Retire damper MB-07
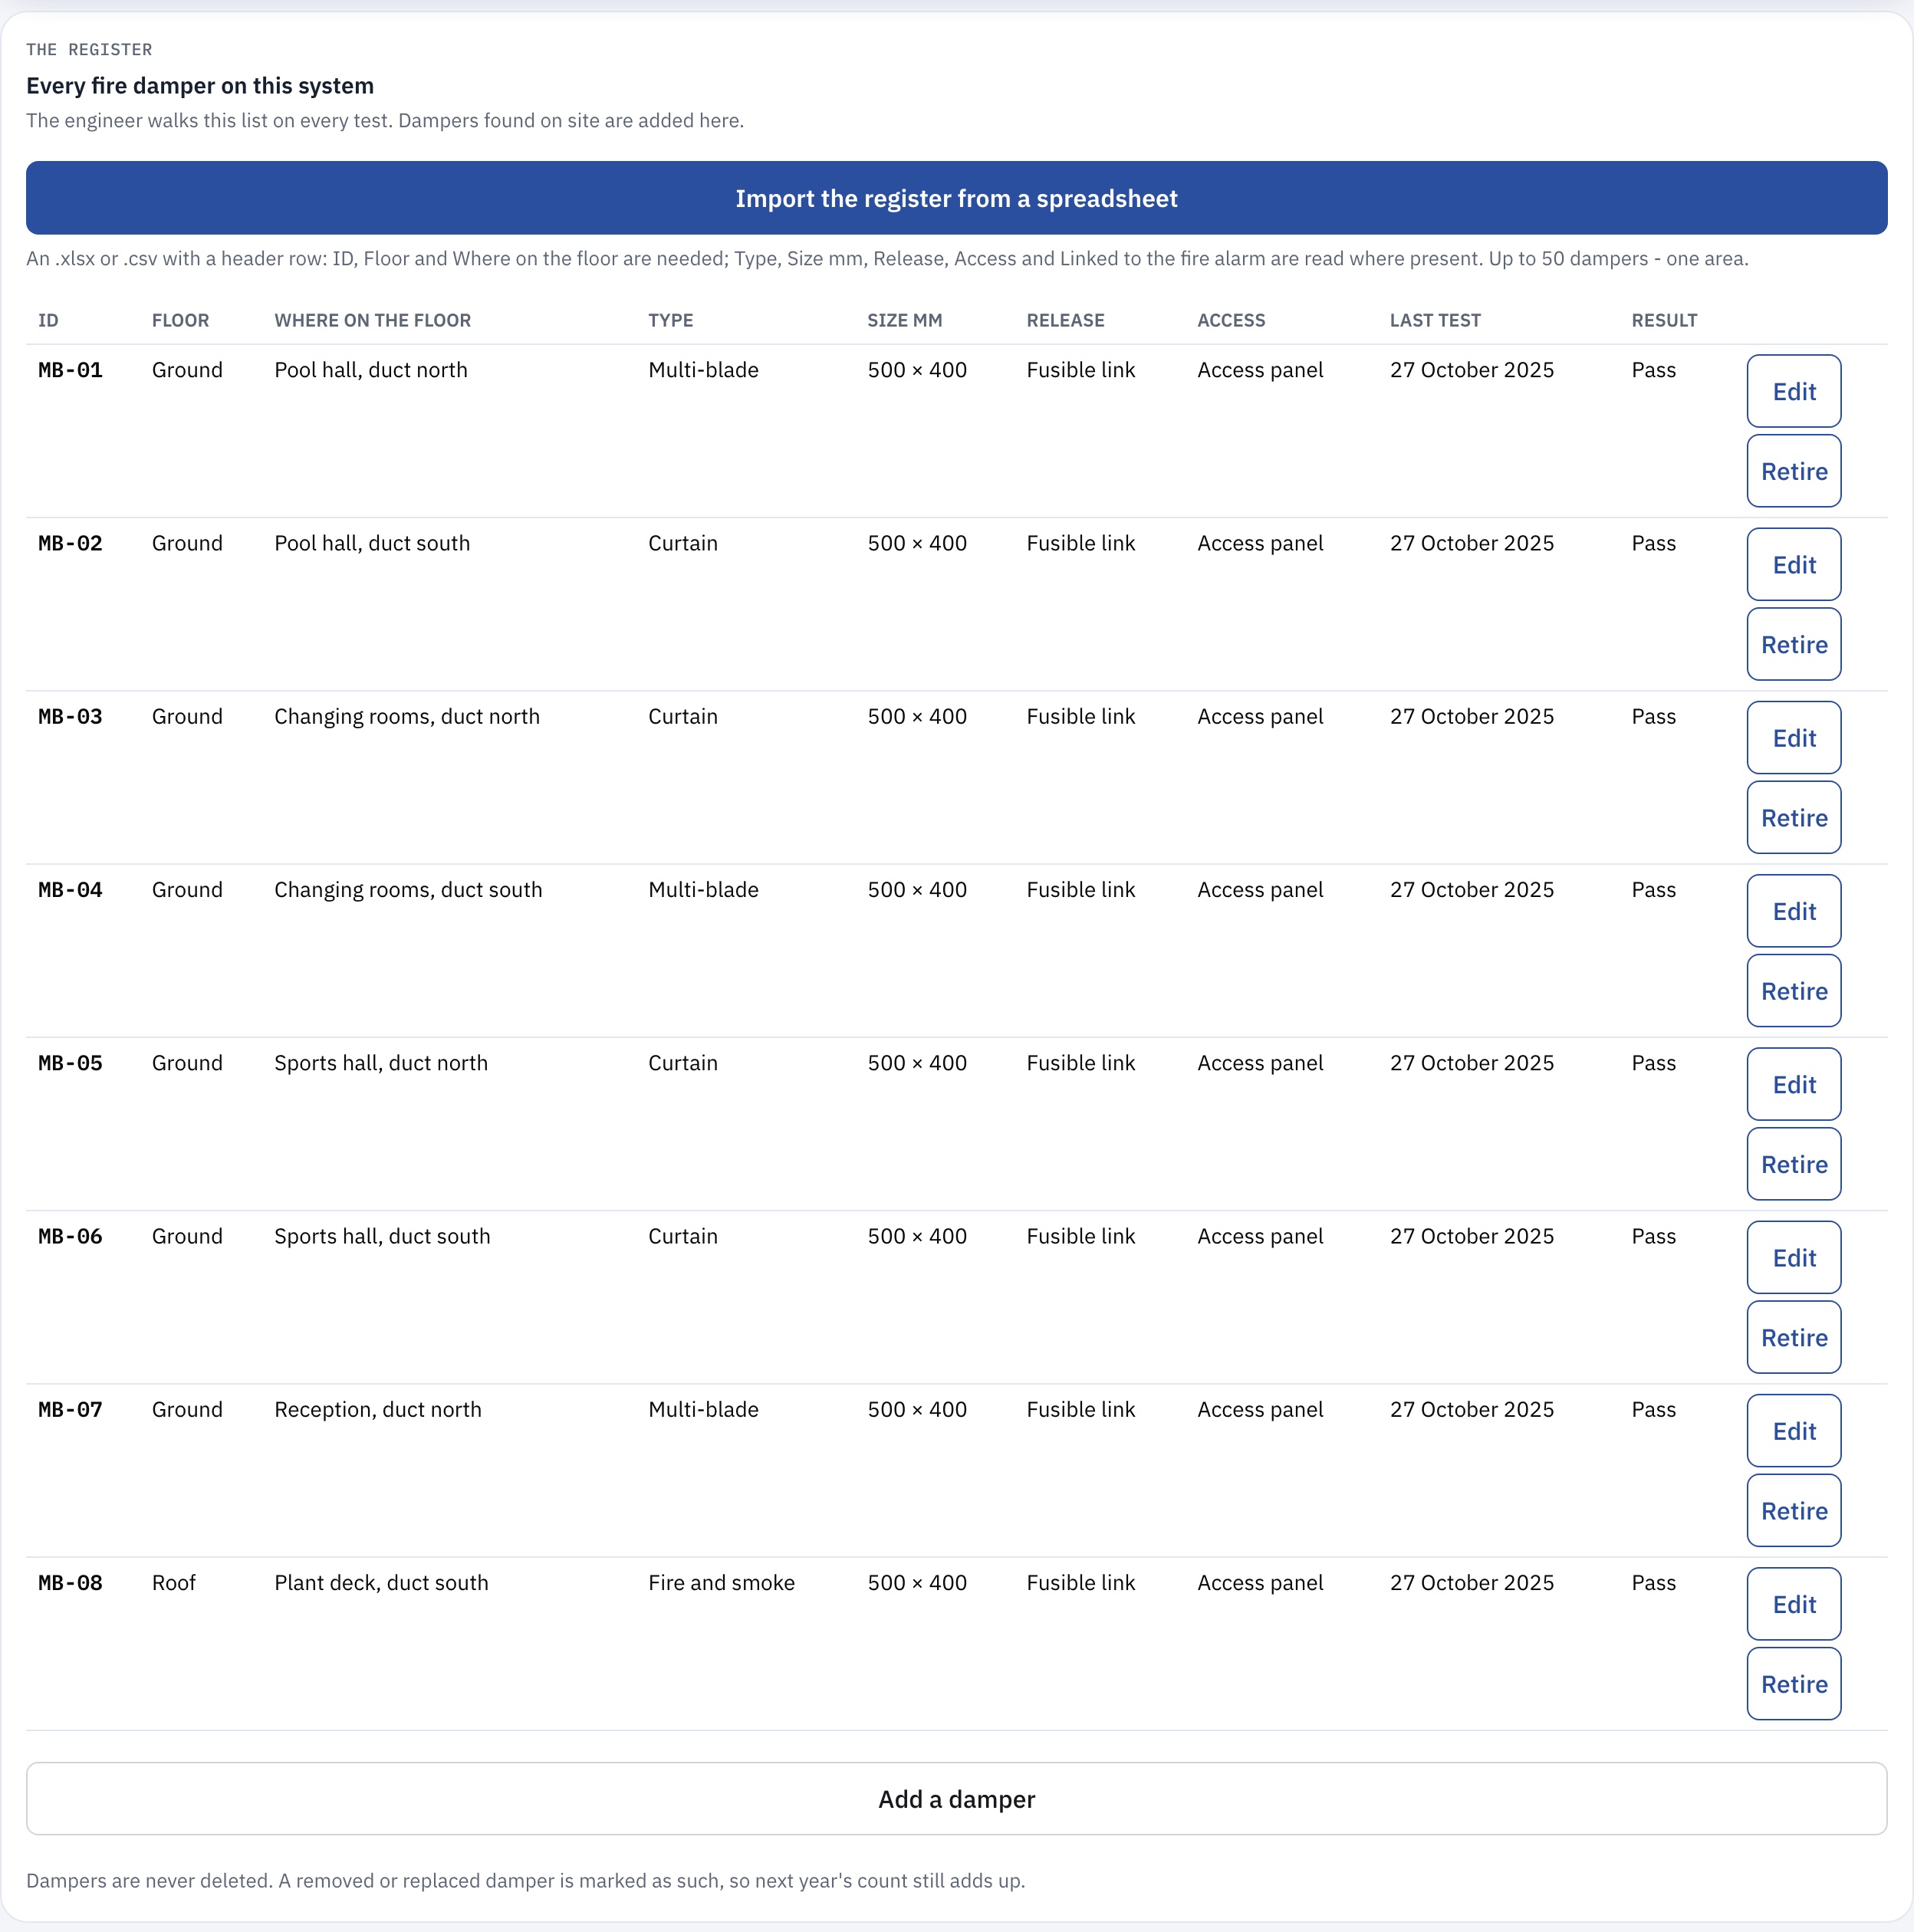This screenshot has height=1932, width=1914. (1794, 1511)
